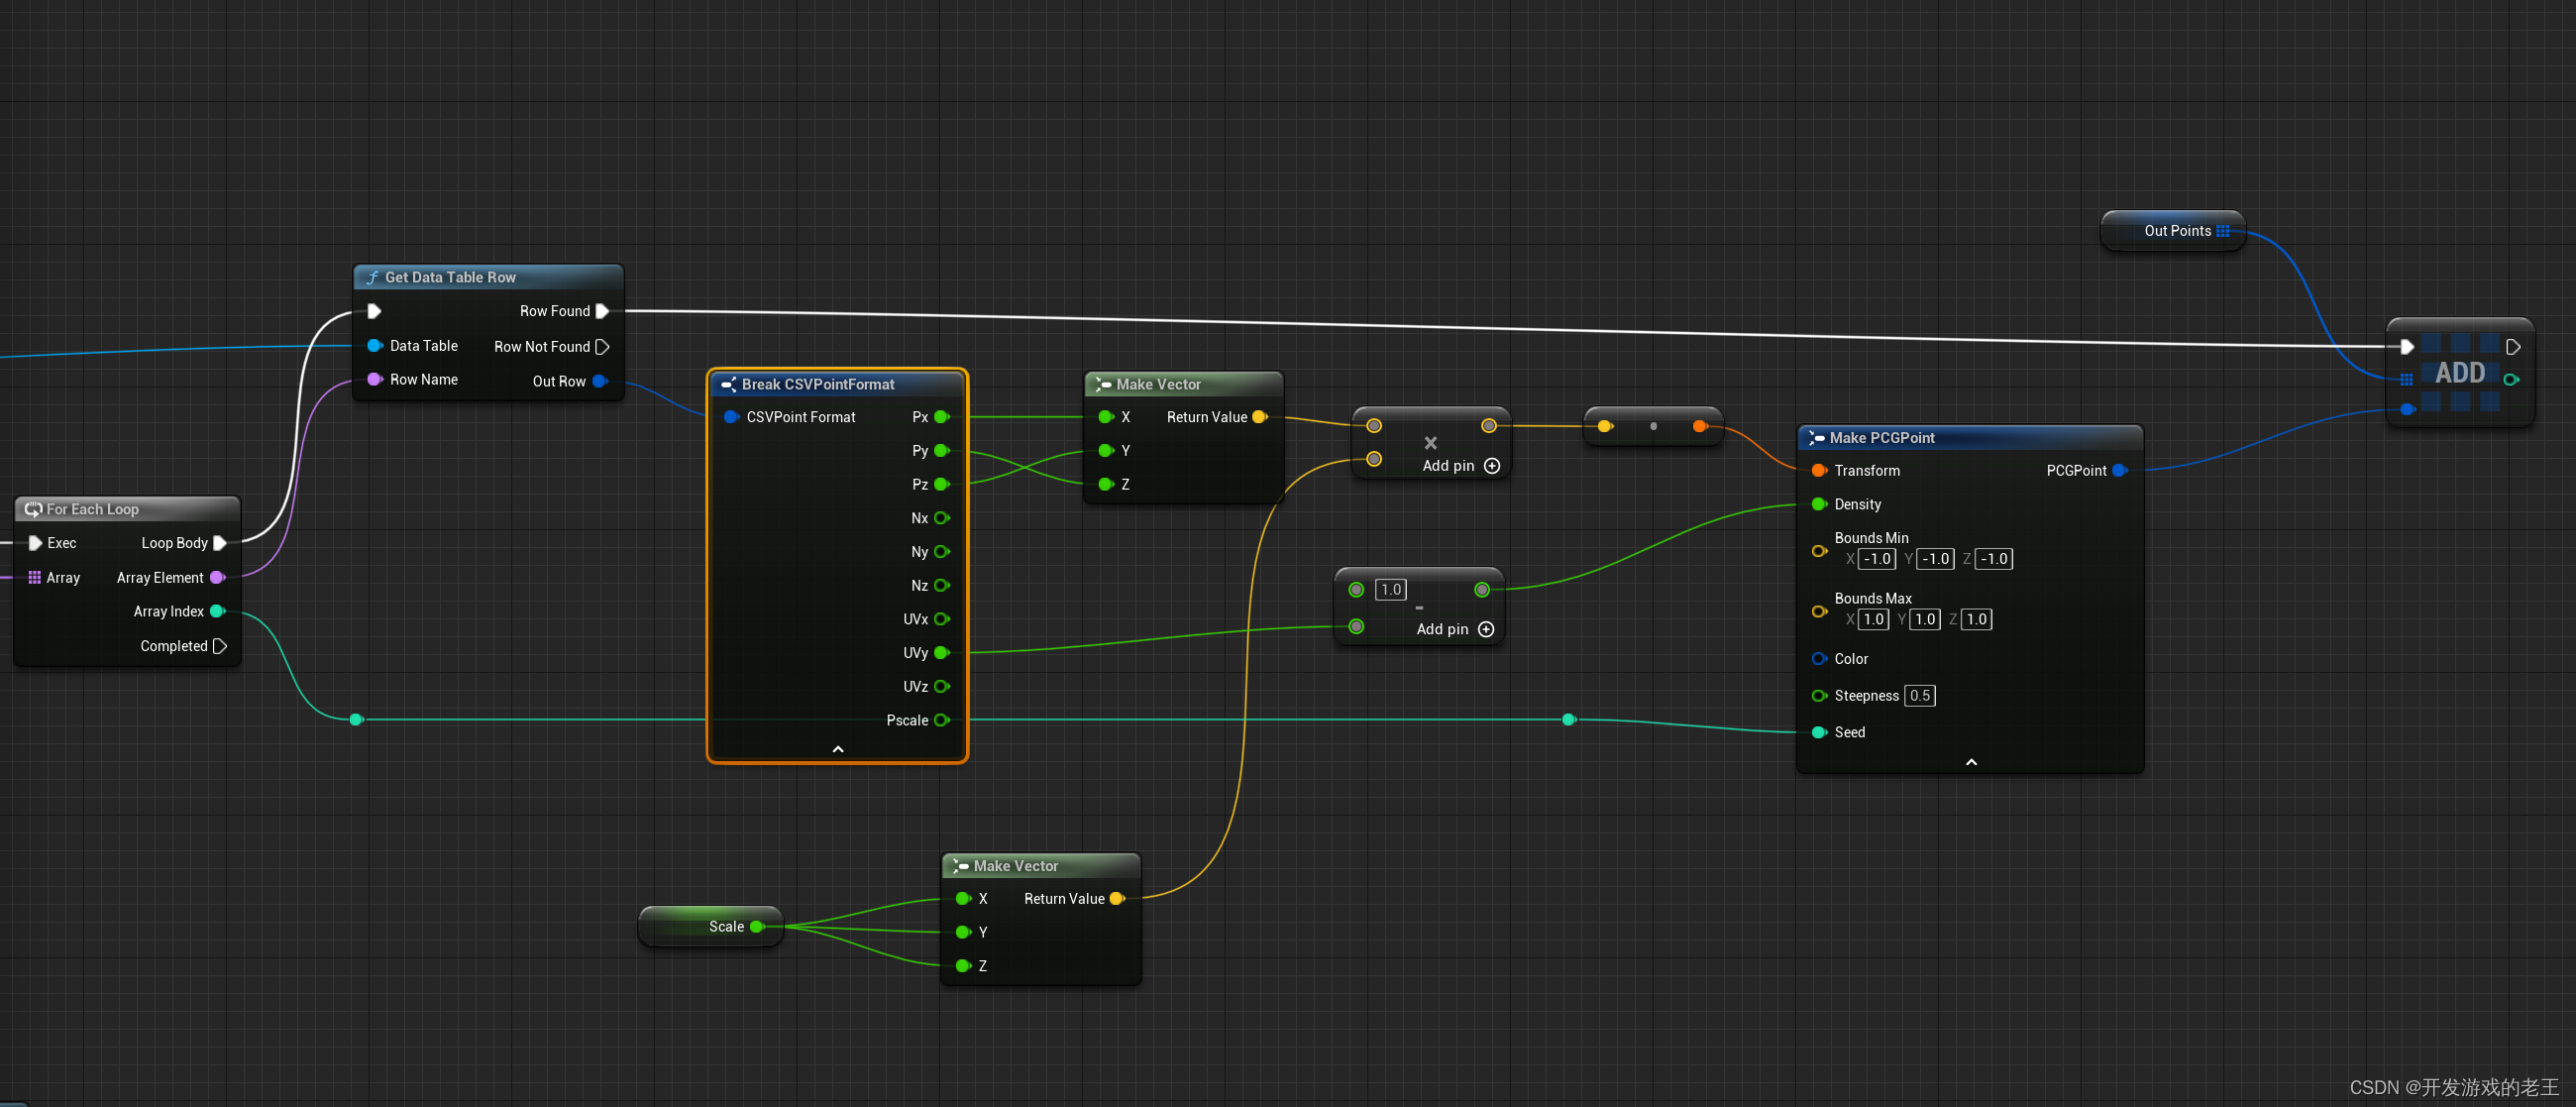Click the Array Element output pin
Screen dimensions: 2576x1107
point(217,577)
